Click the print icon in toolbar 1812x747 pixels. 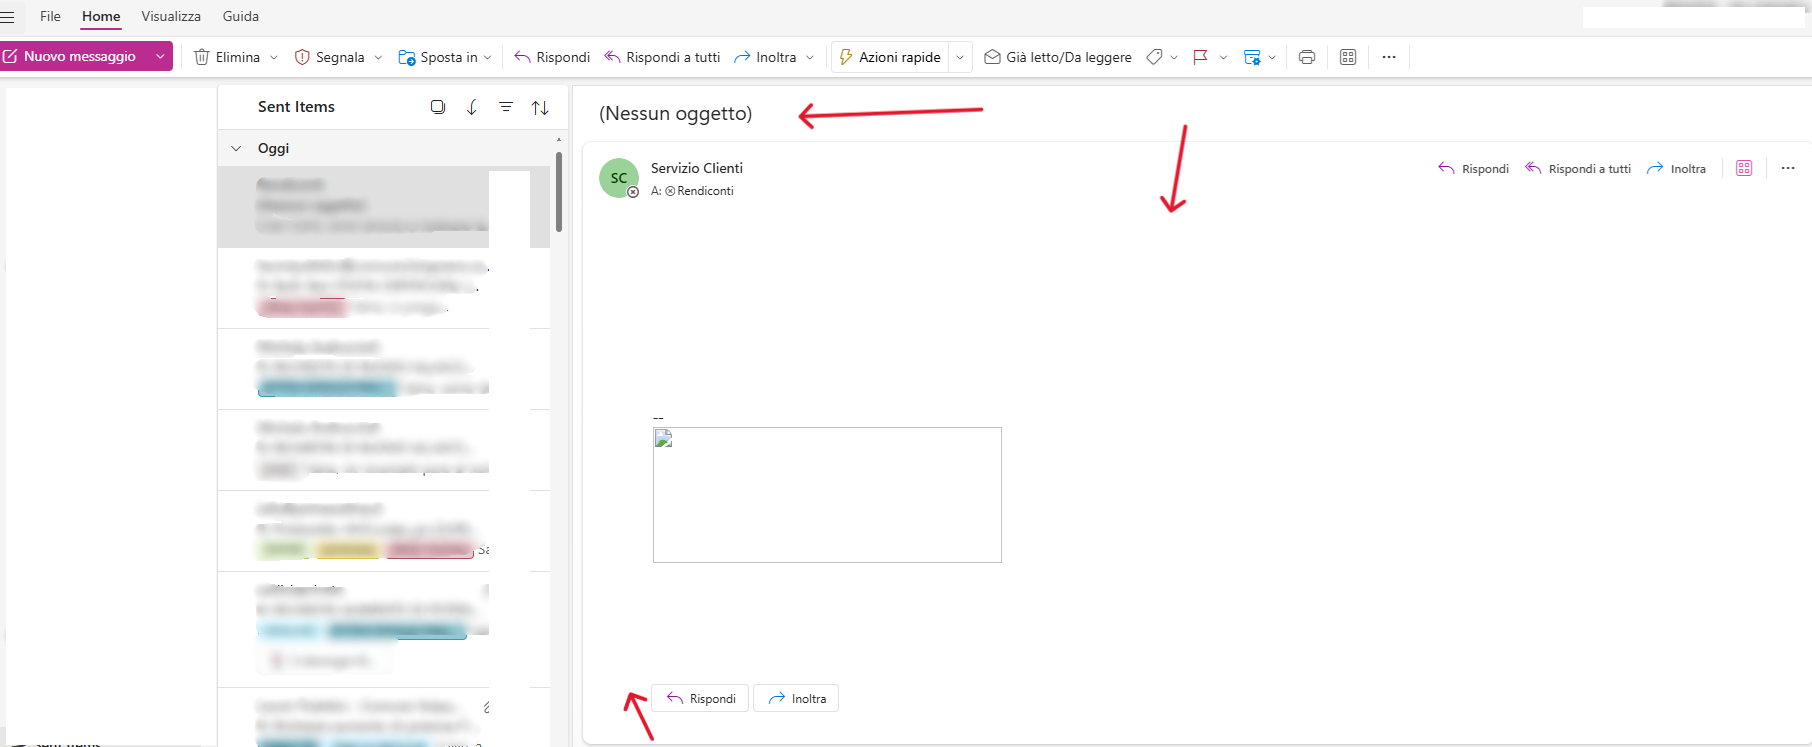coord(1306,57)
